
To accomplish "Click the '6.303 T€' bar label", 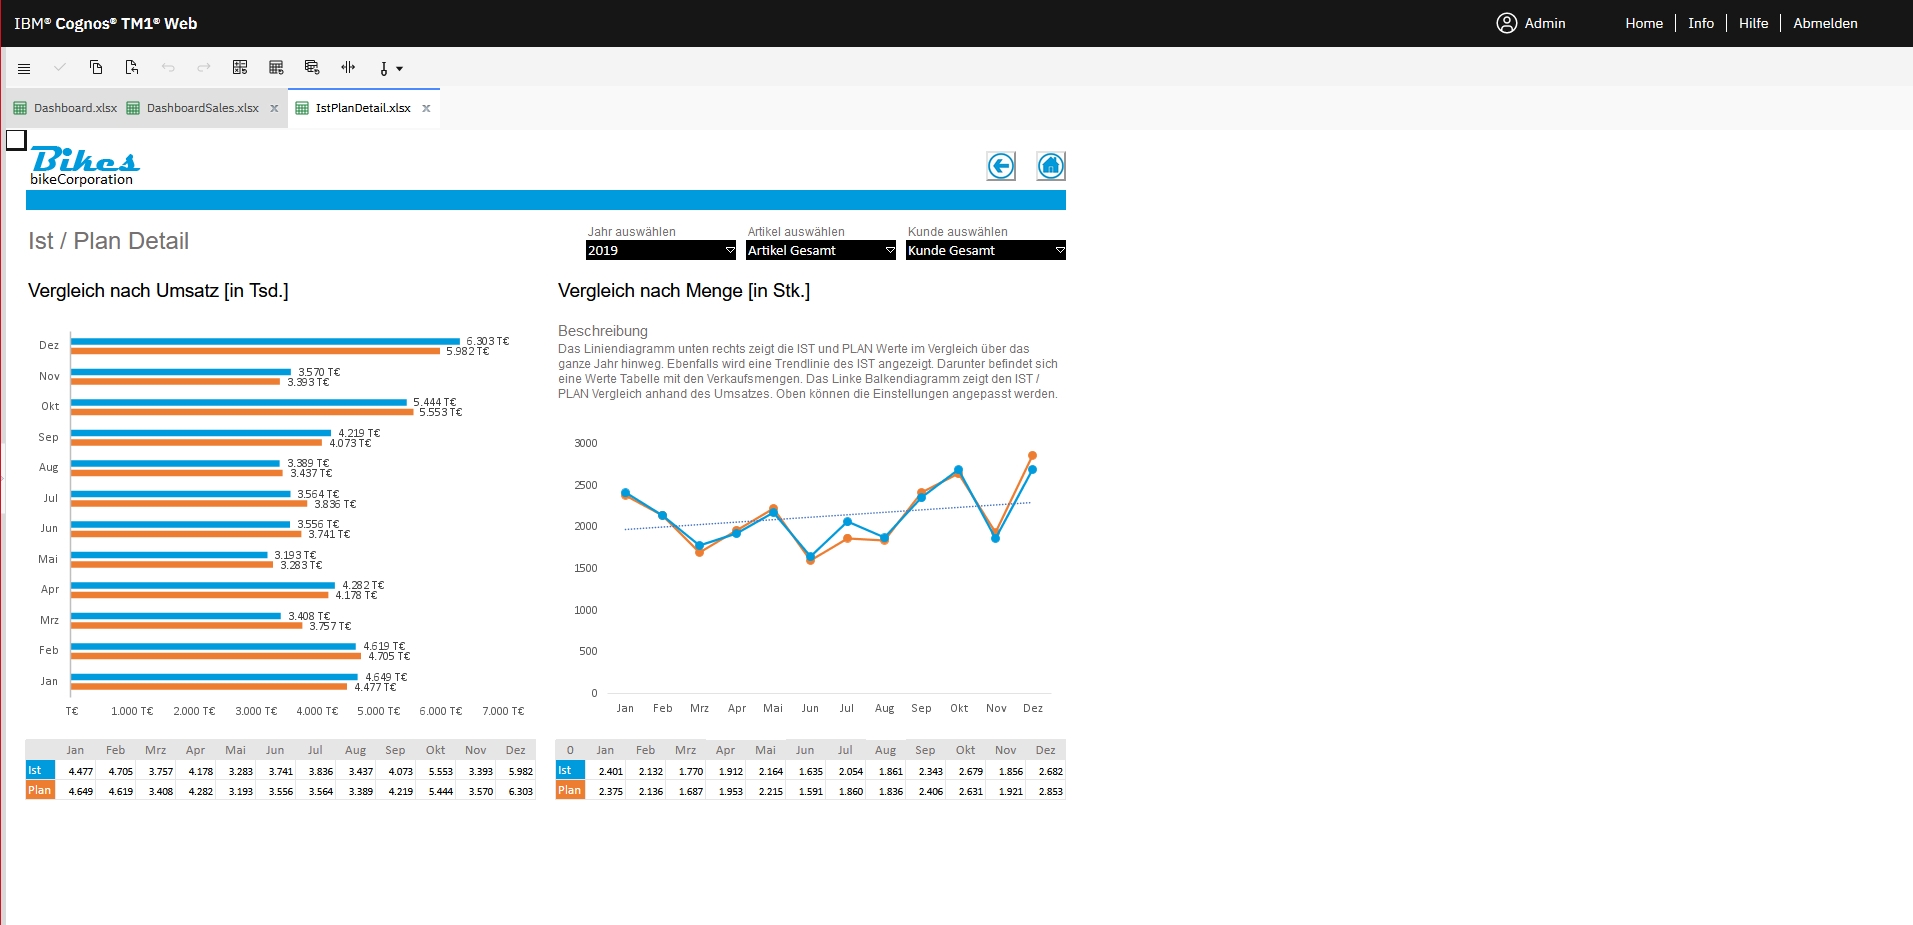I will pos(488,341).
